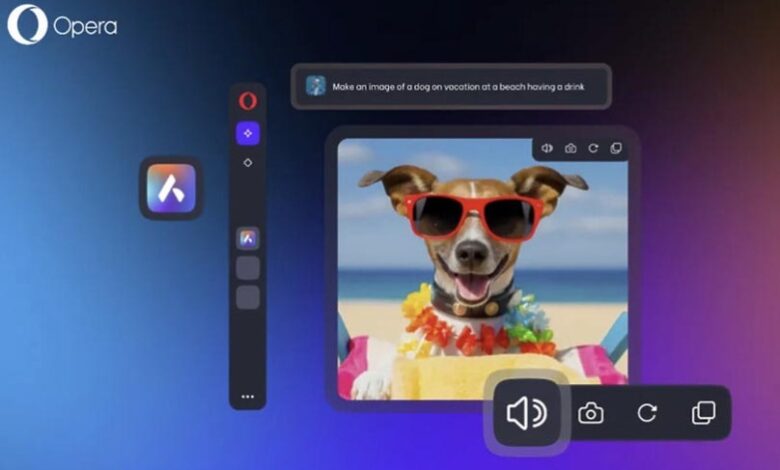This screenshot has height=470, width=780.
Task: Click the small regenerate arrow icon above the image
Action: tap(593, 148)
